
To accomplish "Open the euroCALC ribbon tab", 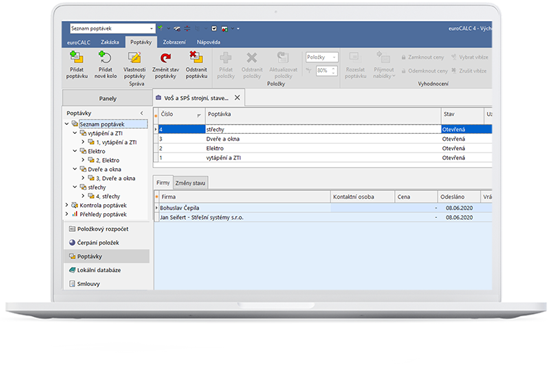I will click(x=79, y=42).
